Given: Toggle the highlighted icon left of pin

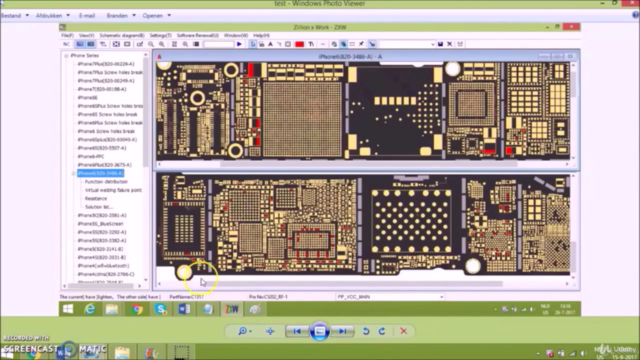Looking at the screenshot, I should tap(343, 44).
